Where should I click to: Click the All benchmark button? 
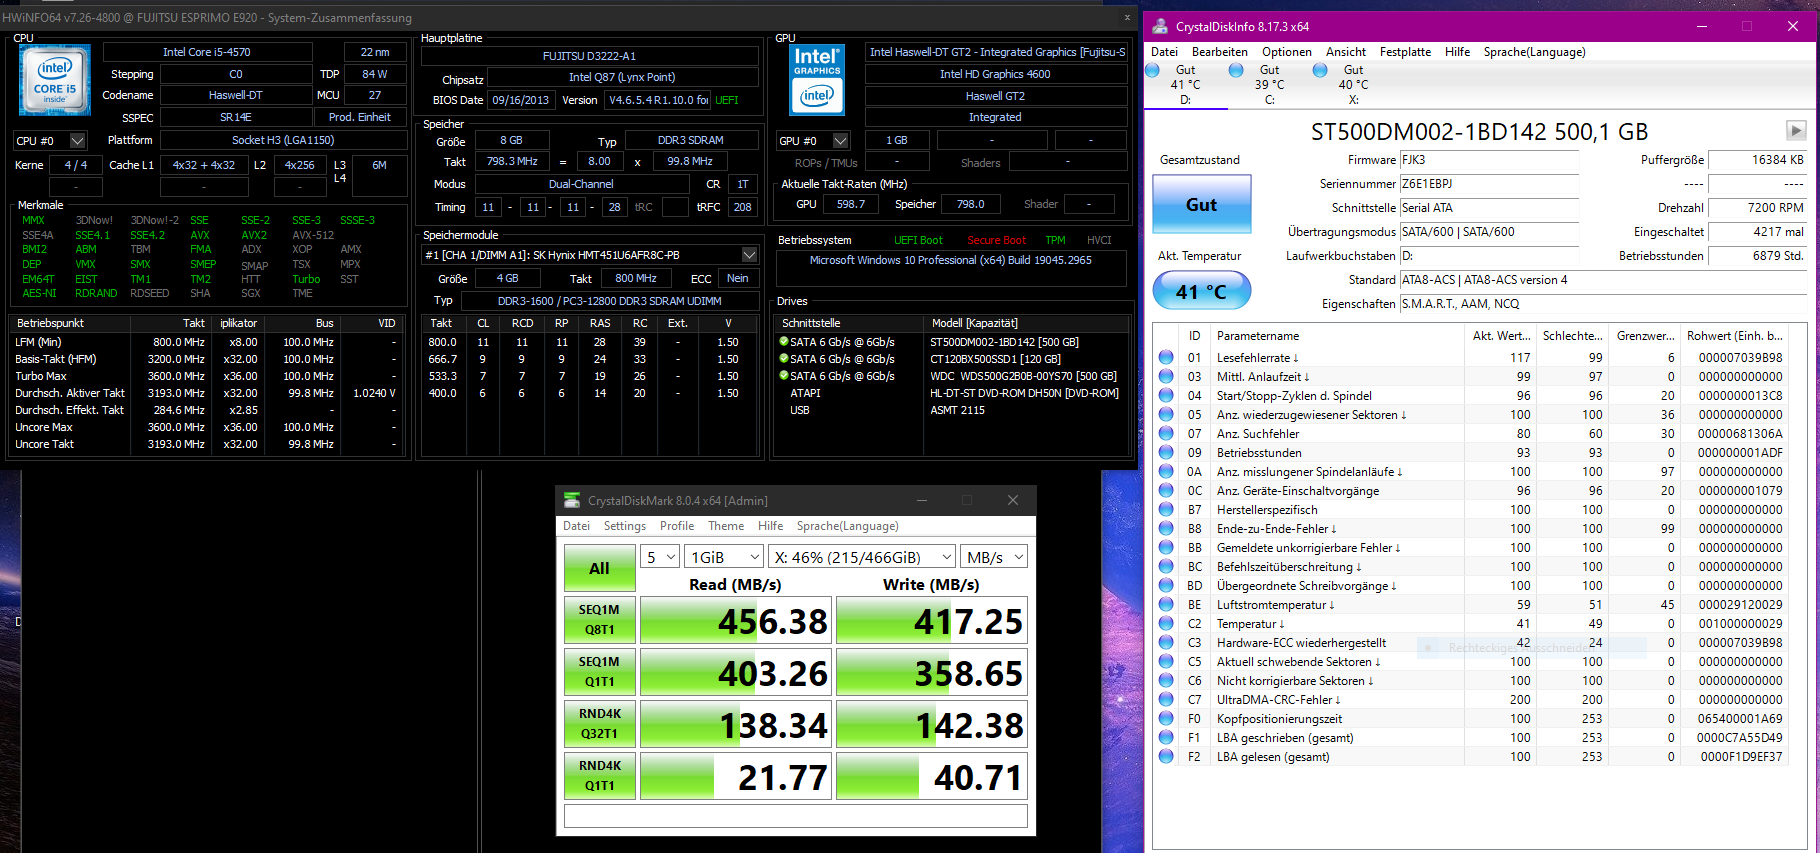tap(599, 568)
